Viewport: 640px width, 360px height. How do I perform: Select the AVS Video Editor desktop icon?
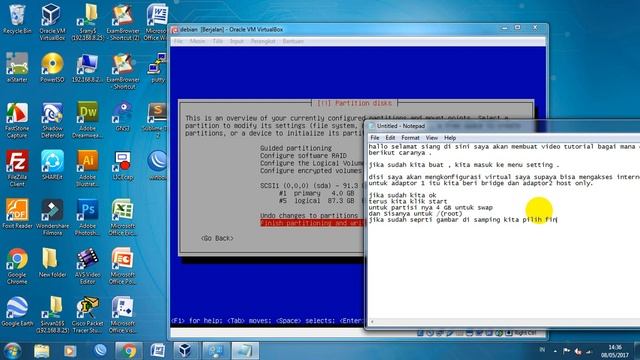coord(87,266)
